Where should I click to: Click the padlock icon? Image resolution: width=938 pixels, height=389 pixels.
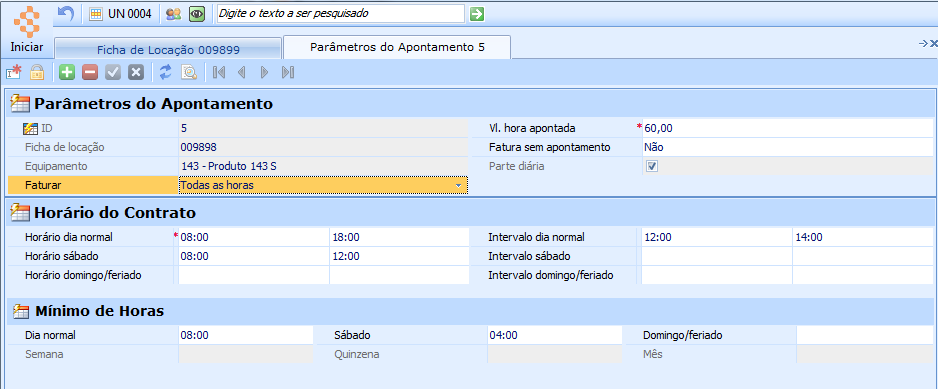tap(37, 72)
